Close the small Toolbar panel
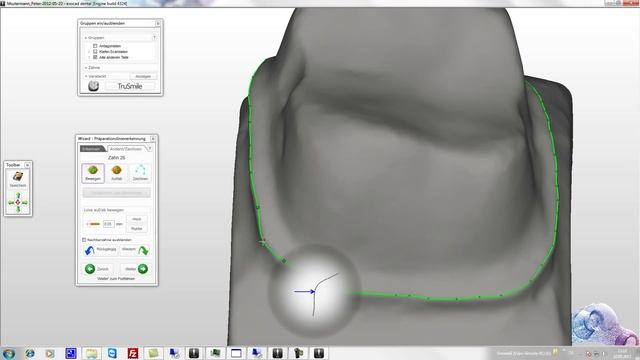The height and width of the screenshot is (360, 640). tap(27, 165)
